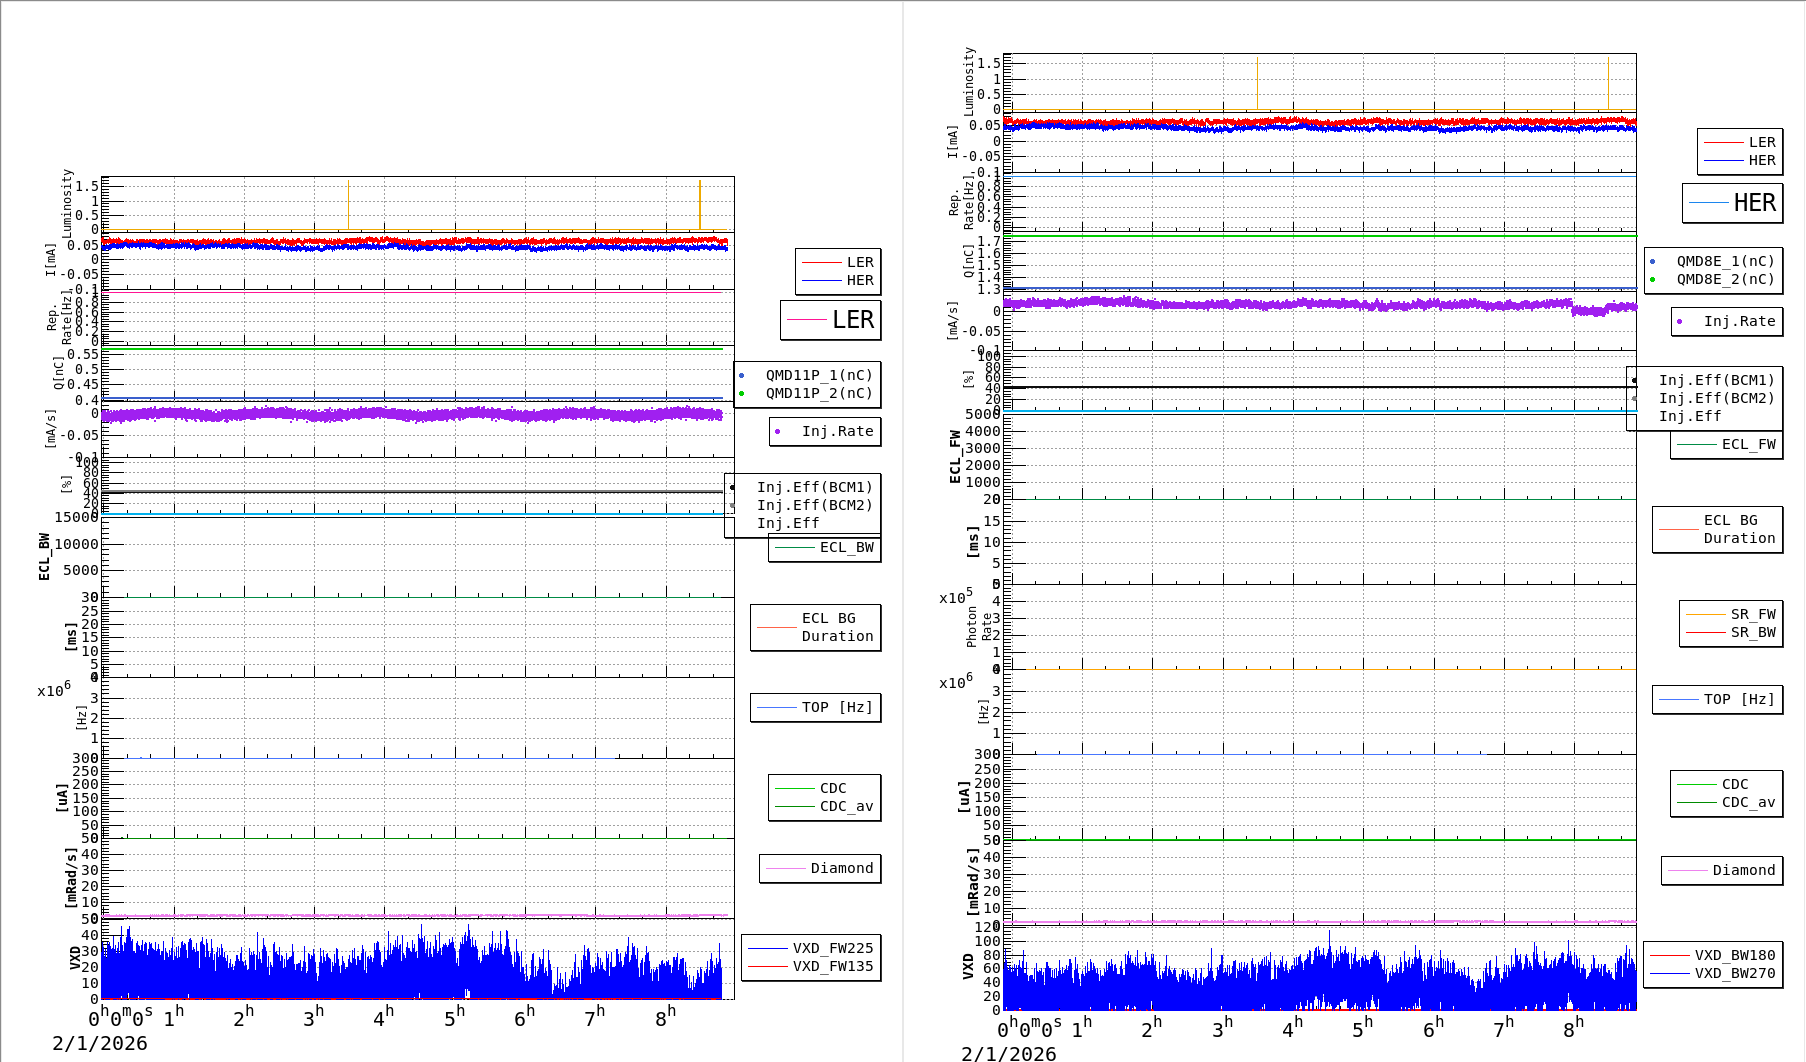Click the ECL_BW y-axis title
Screen dimensions: 1806x1062
pos(44,557)
